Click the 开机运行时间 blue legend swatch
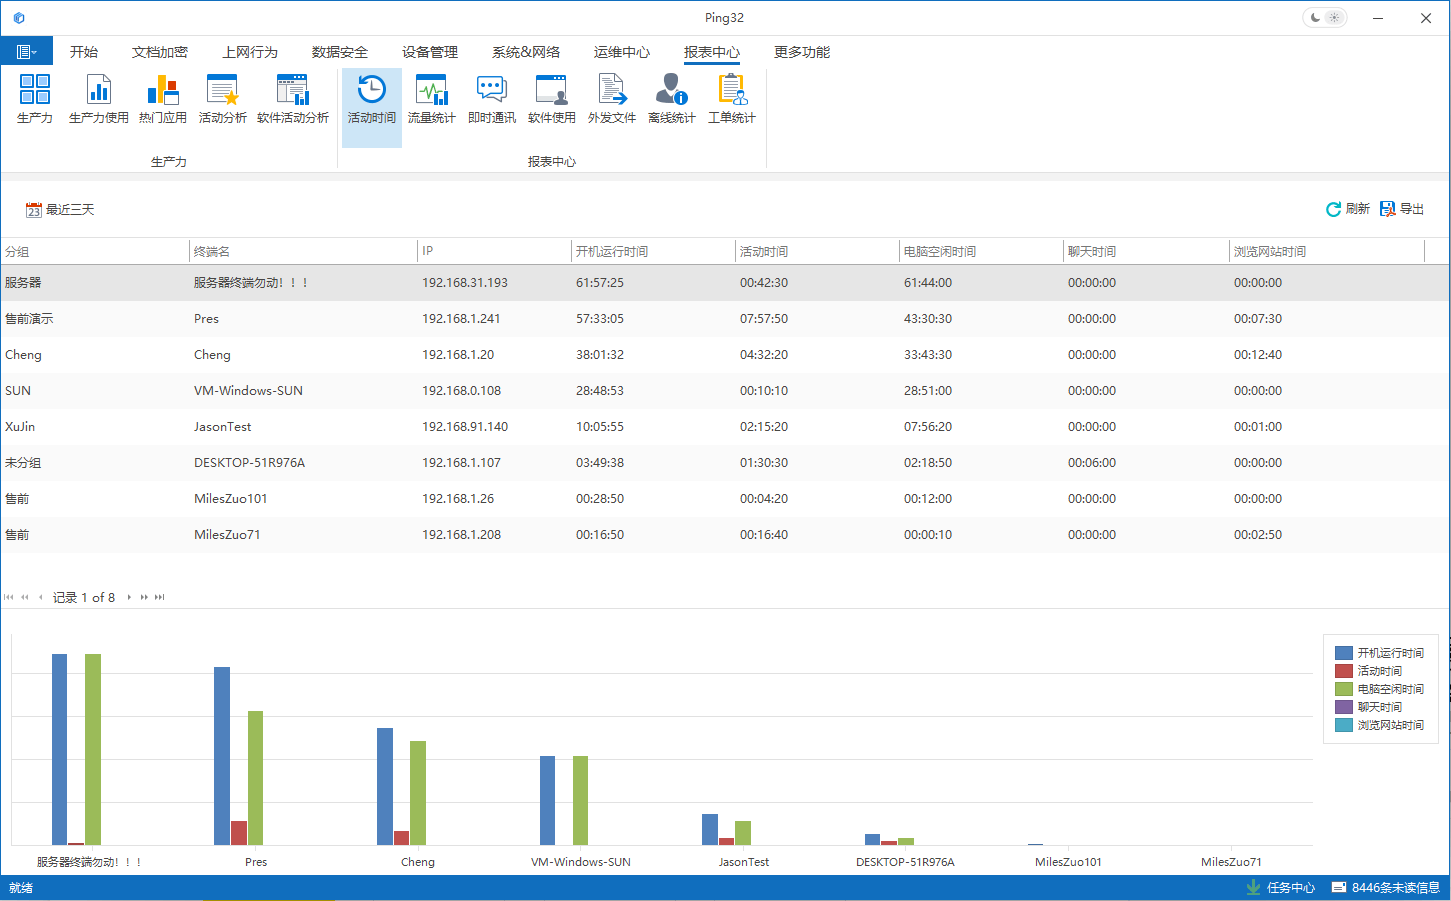Screen dimensions: 1451x901 pyautogui.click(x=1343, y=653)
